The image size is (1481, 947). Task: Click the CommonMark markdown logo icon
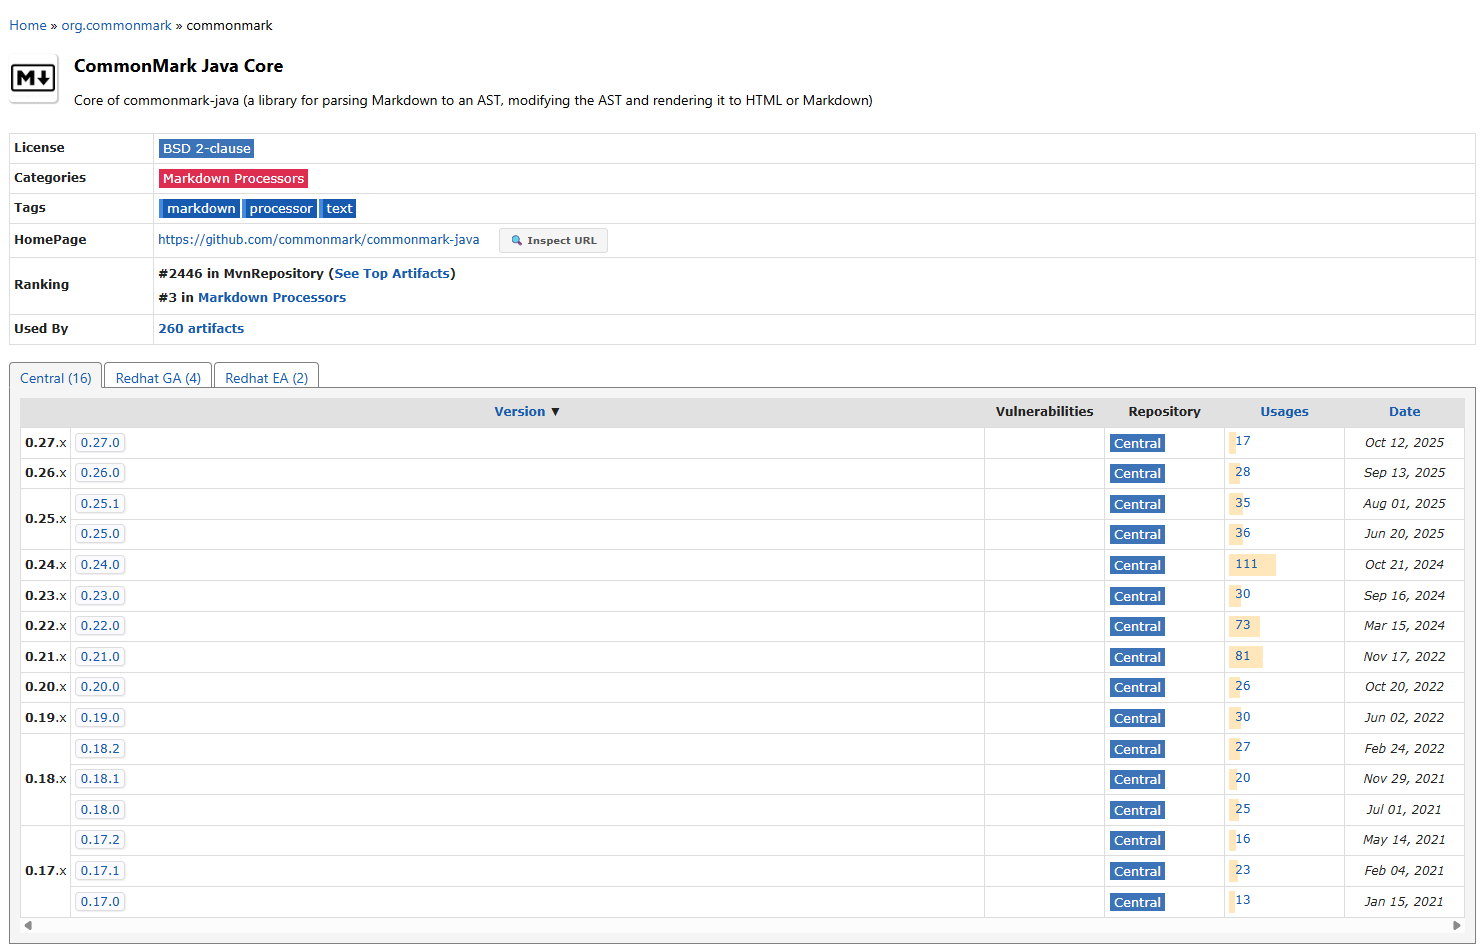coord(33,78)
